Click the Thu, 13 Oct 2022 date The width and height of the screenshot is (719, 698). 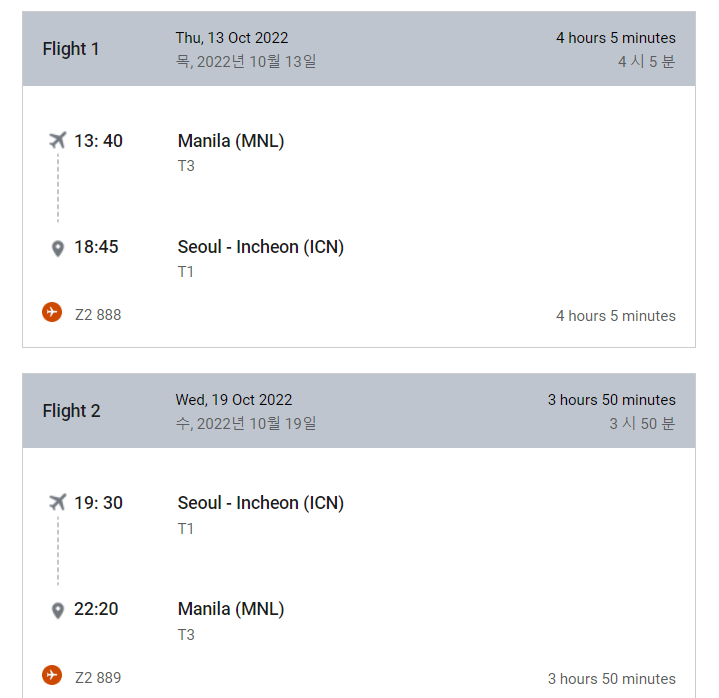tap(232, 38)
